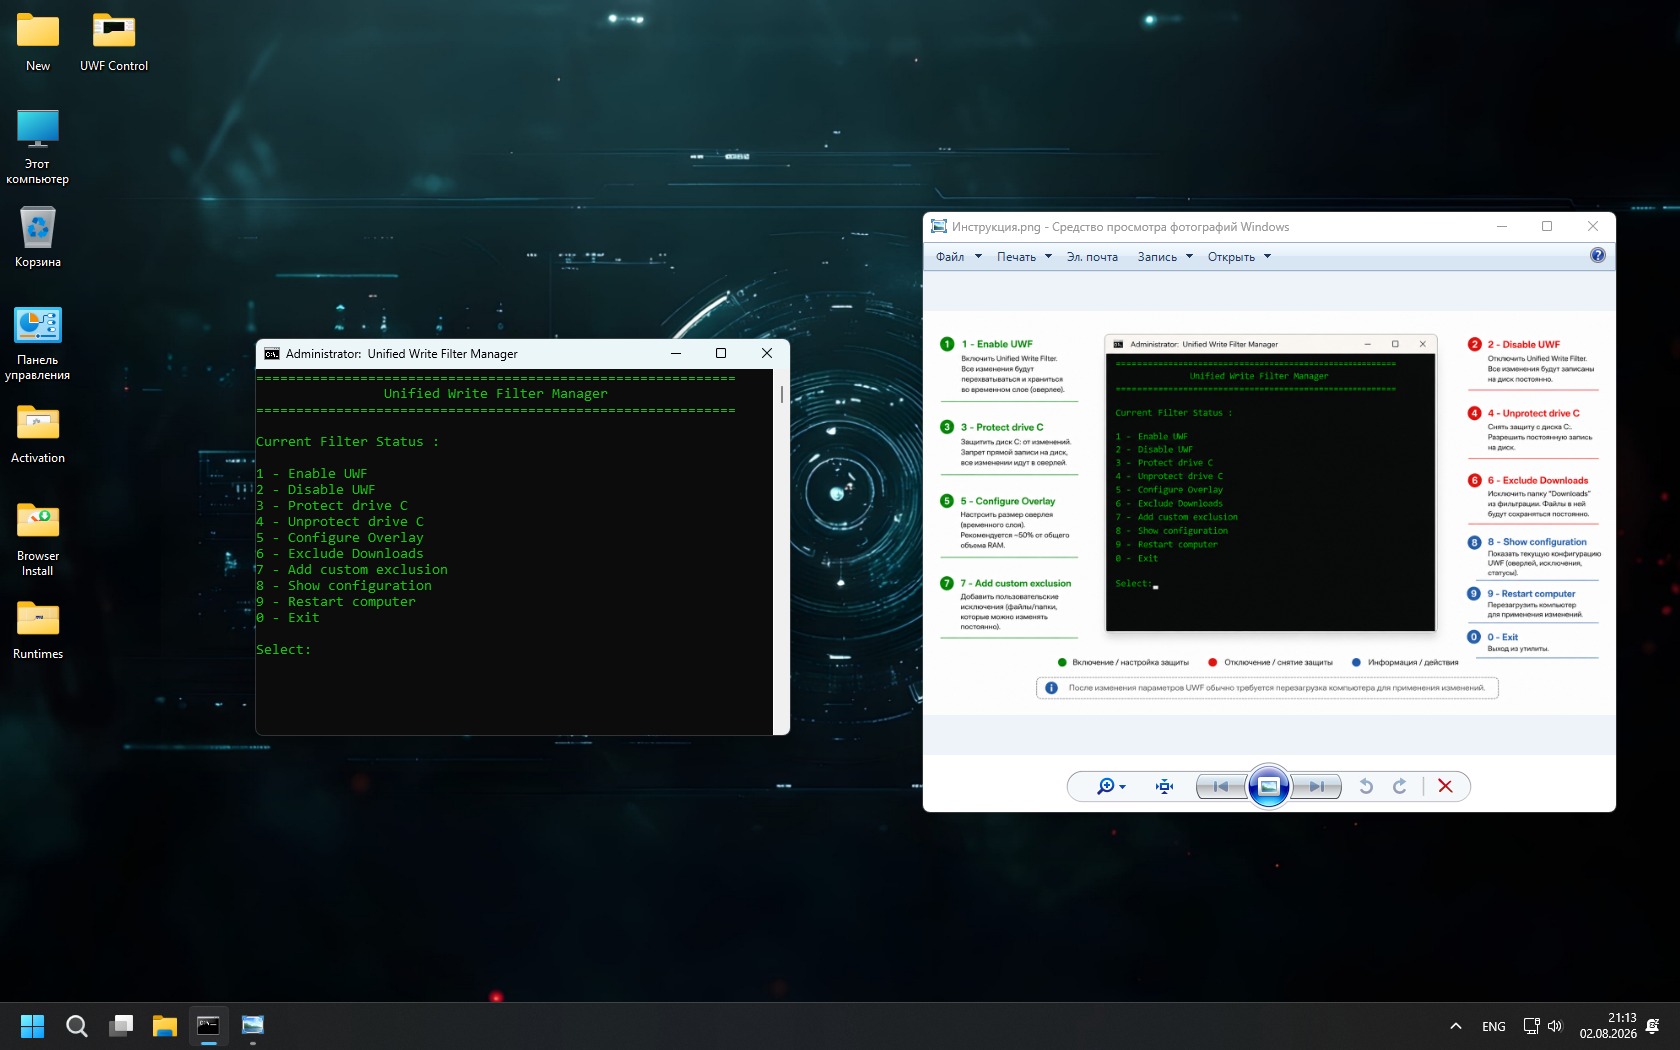The width and height of the screenshot is (1680, 1050).
Task: Open Photo Viewer help
Action: 1598,255
